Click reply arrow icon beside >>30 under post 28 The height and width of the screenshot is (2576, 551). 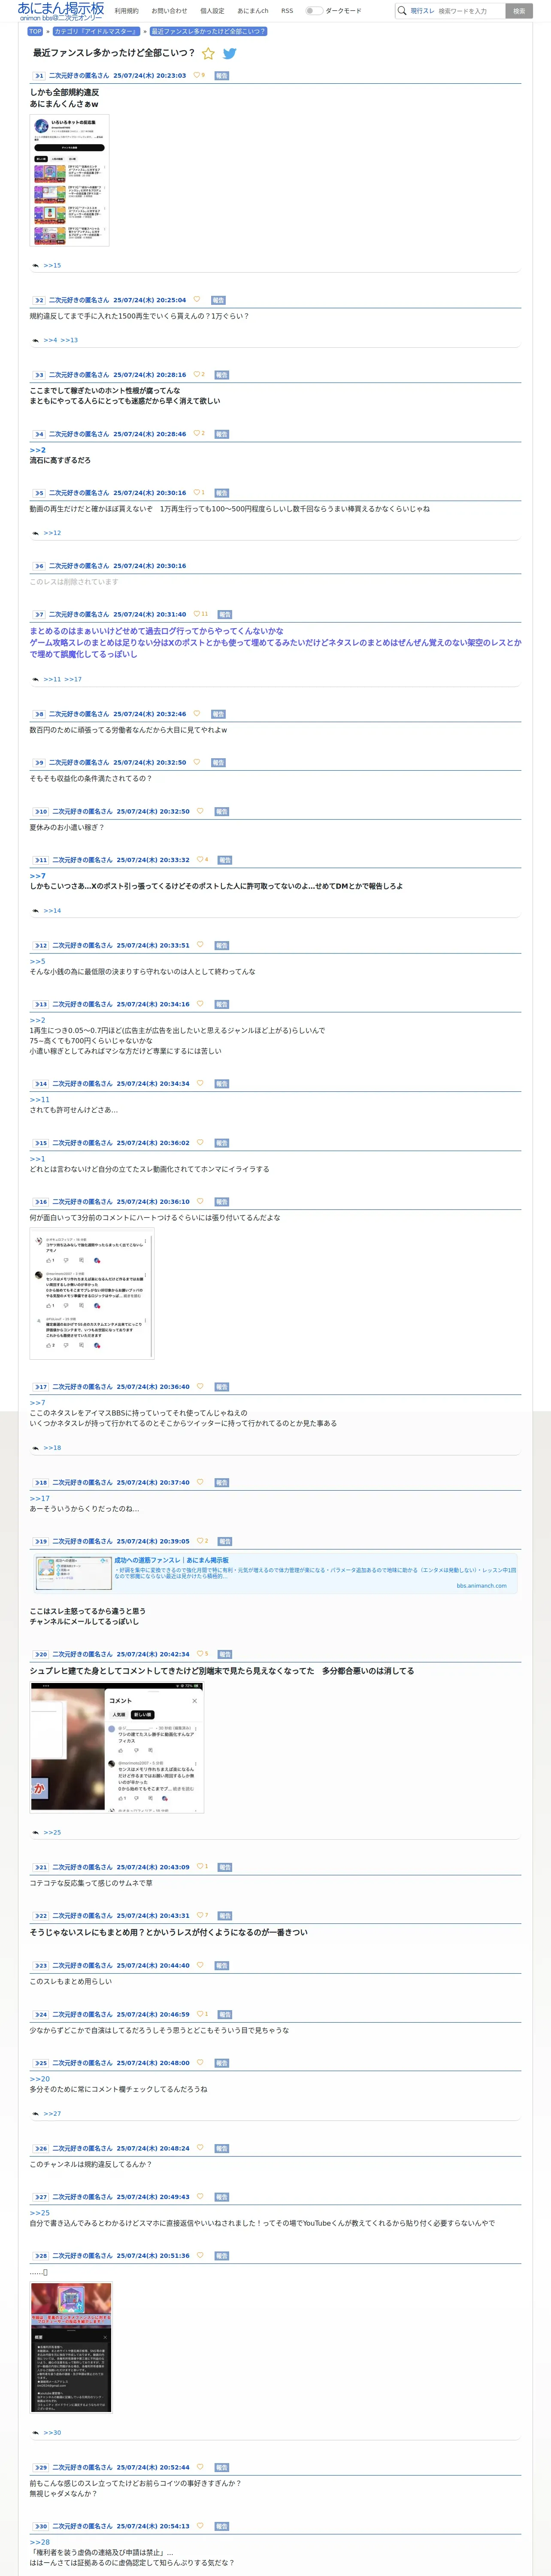click(x=35, y=2433)
